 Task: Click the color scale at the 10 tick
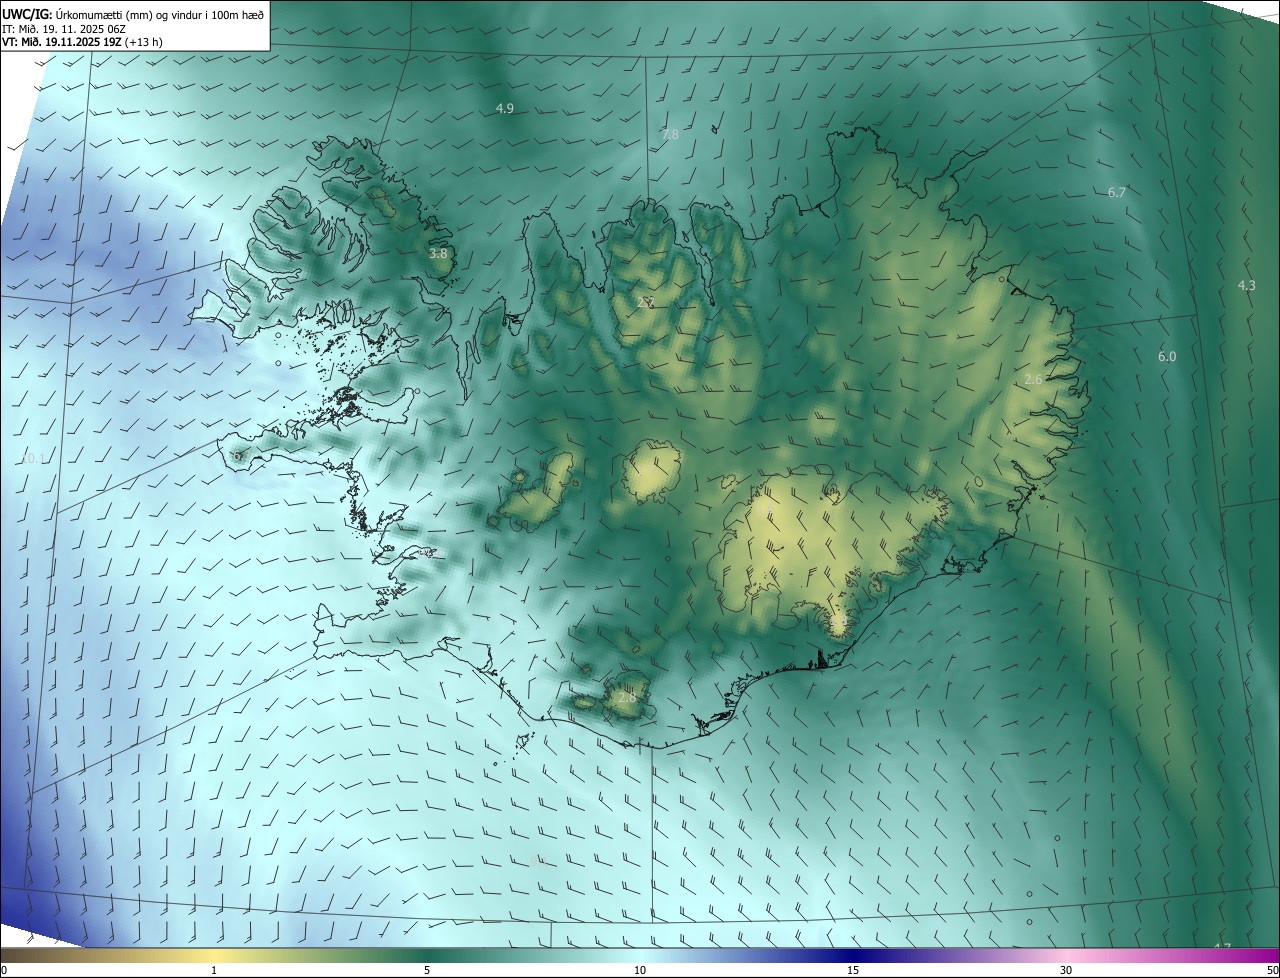click(640, 970)
